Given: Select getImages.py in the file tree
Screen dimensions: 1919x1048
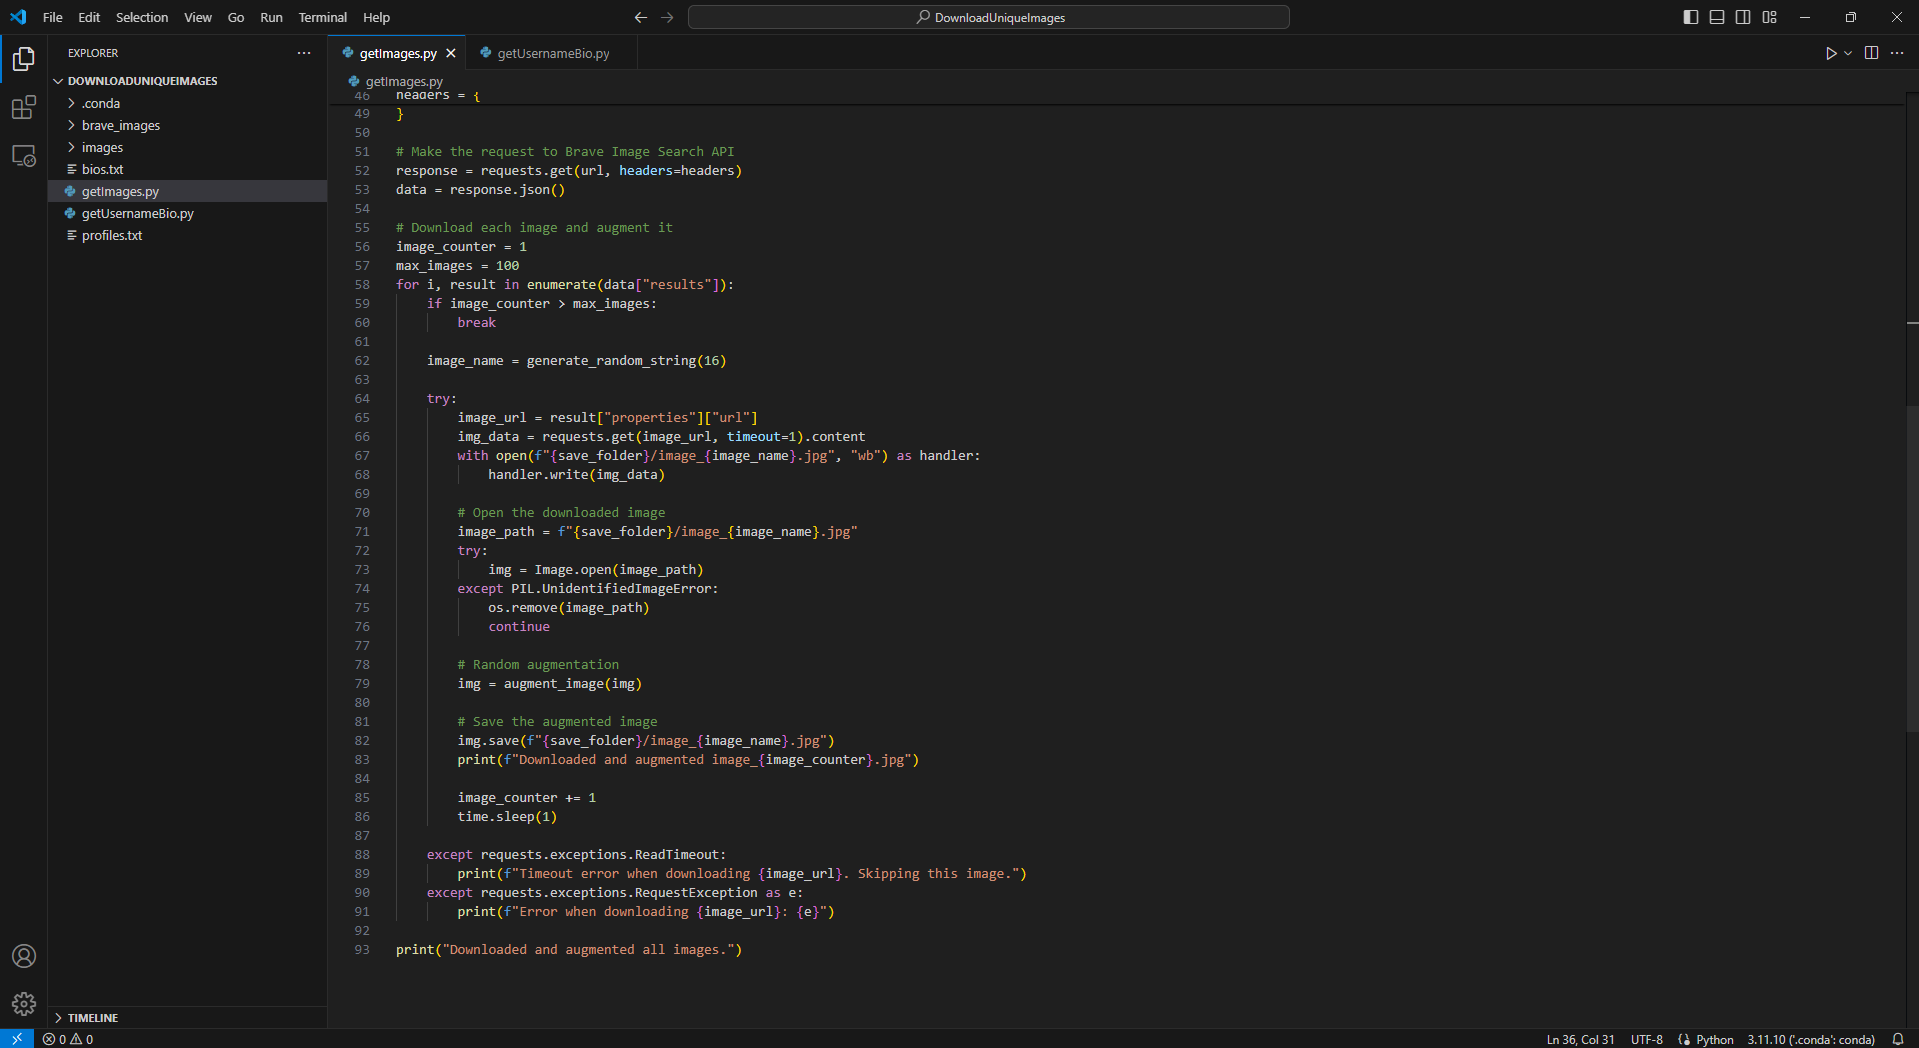Looking at the screenshot, I should [x=188, y=191].
